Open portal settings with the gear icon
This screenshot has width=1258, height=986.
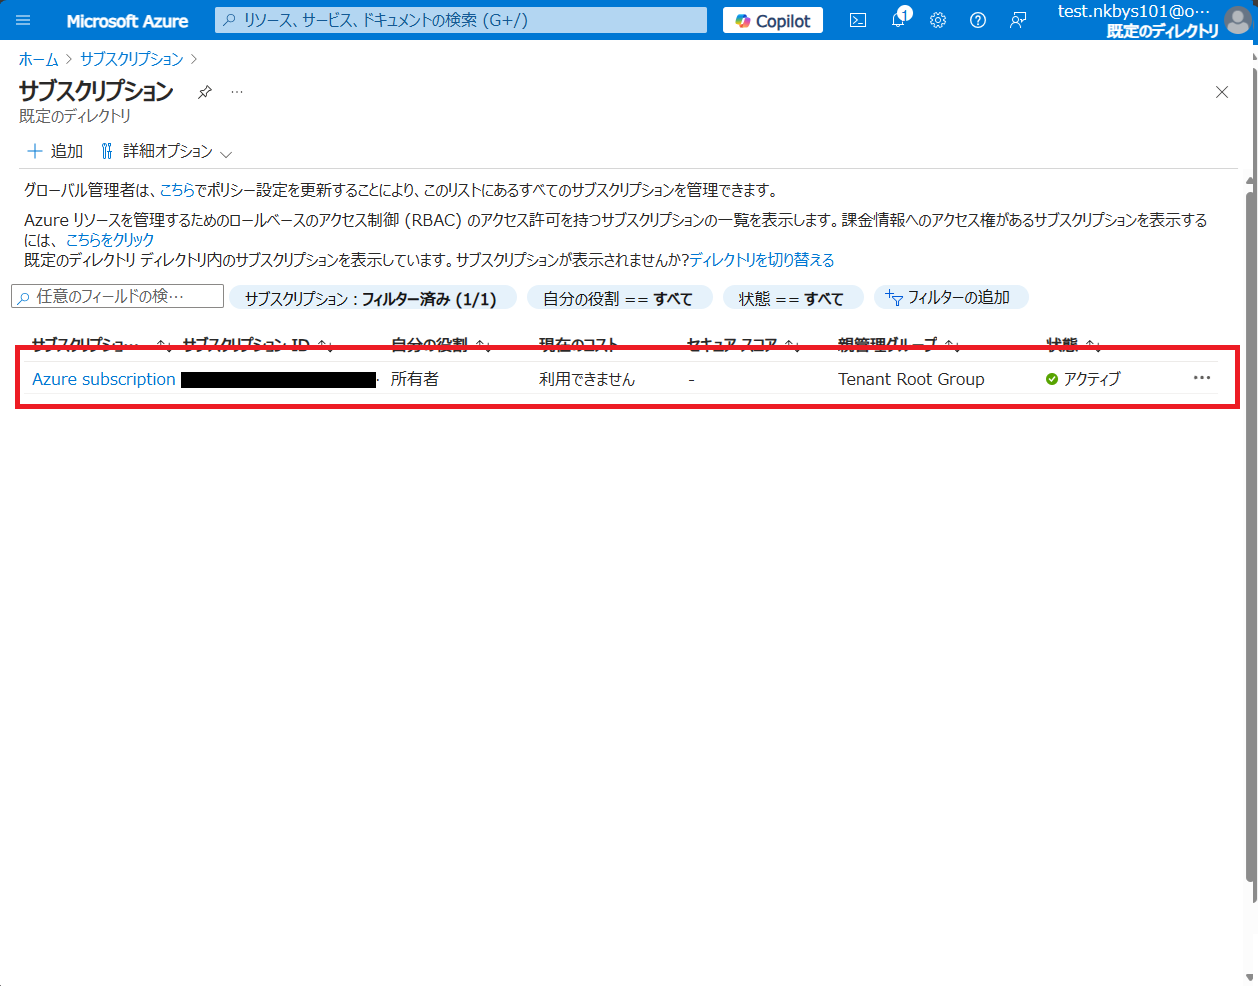(937, 20)
